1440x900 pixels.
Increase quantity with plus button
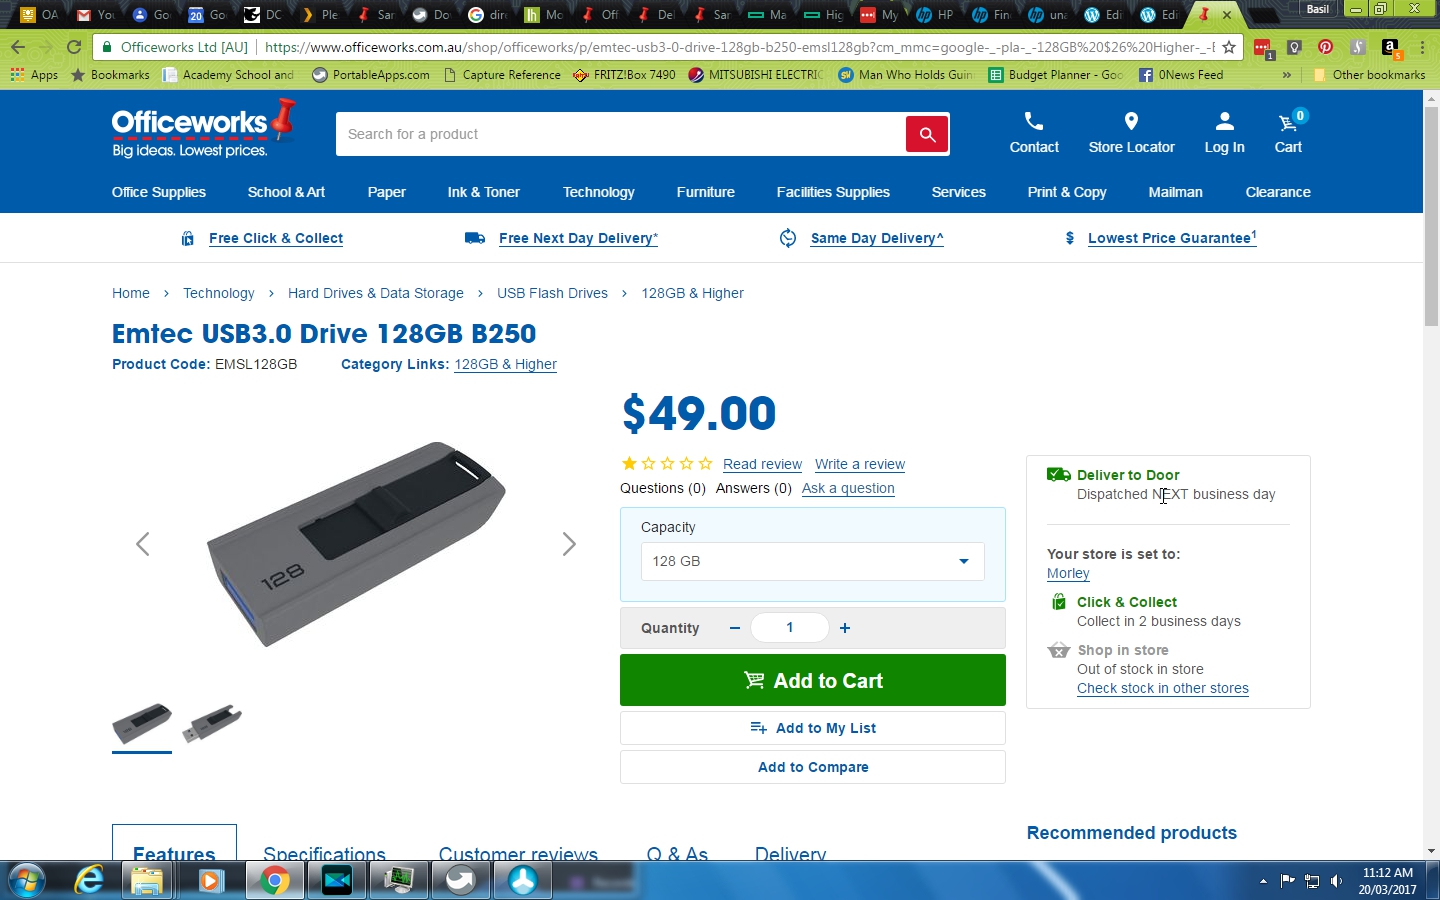click(x=845, y=628)
